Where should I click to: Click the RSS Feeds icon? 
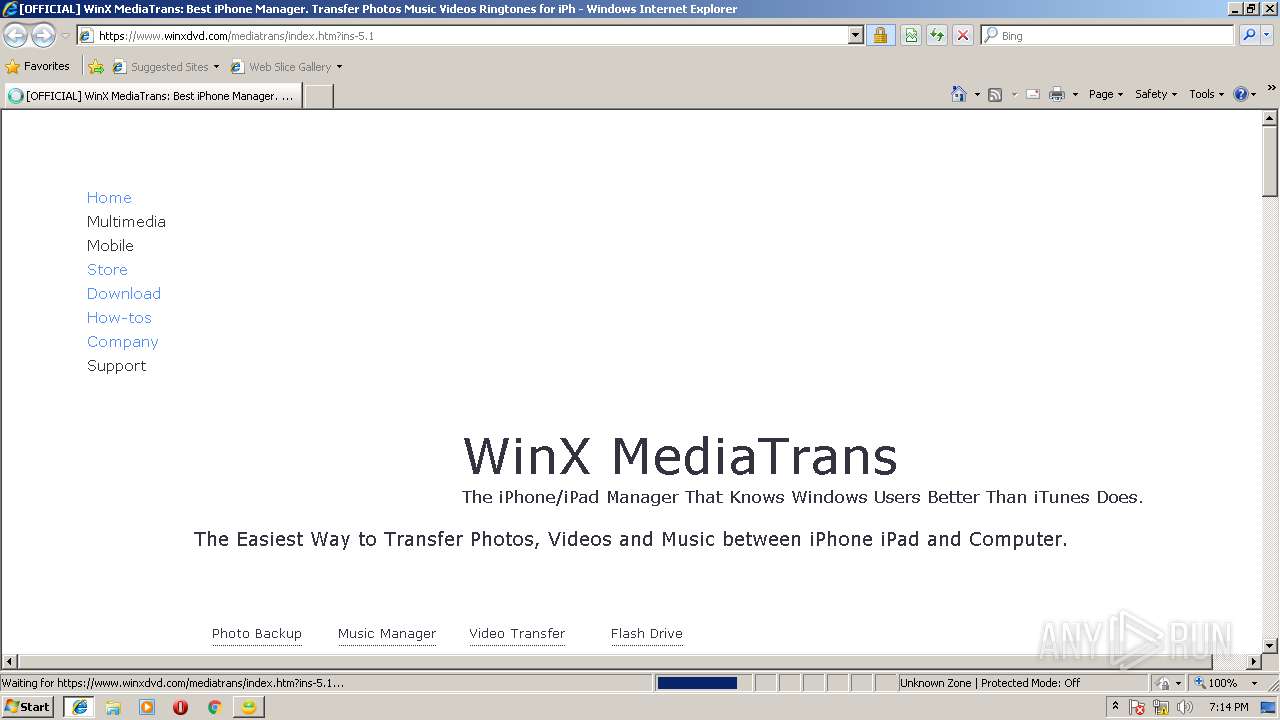tap(995, 94)
